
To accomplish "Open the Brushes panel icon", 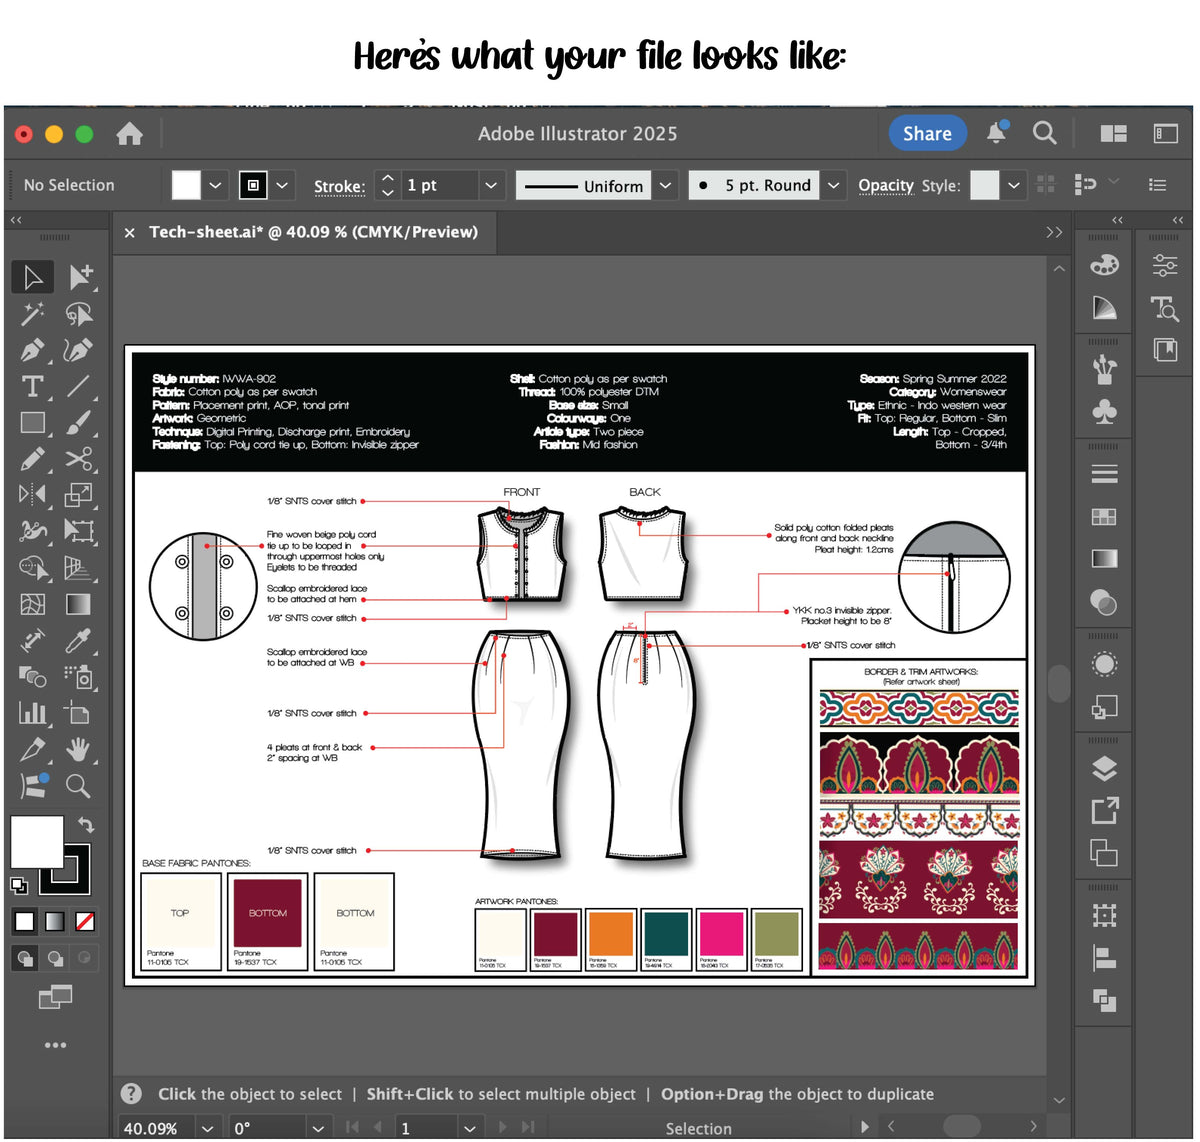I will [1104, 371].
